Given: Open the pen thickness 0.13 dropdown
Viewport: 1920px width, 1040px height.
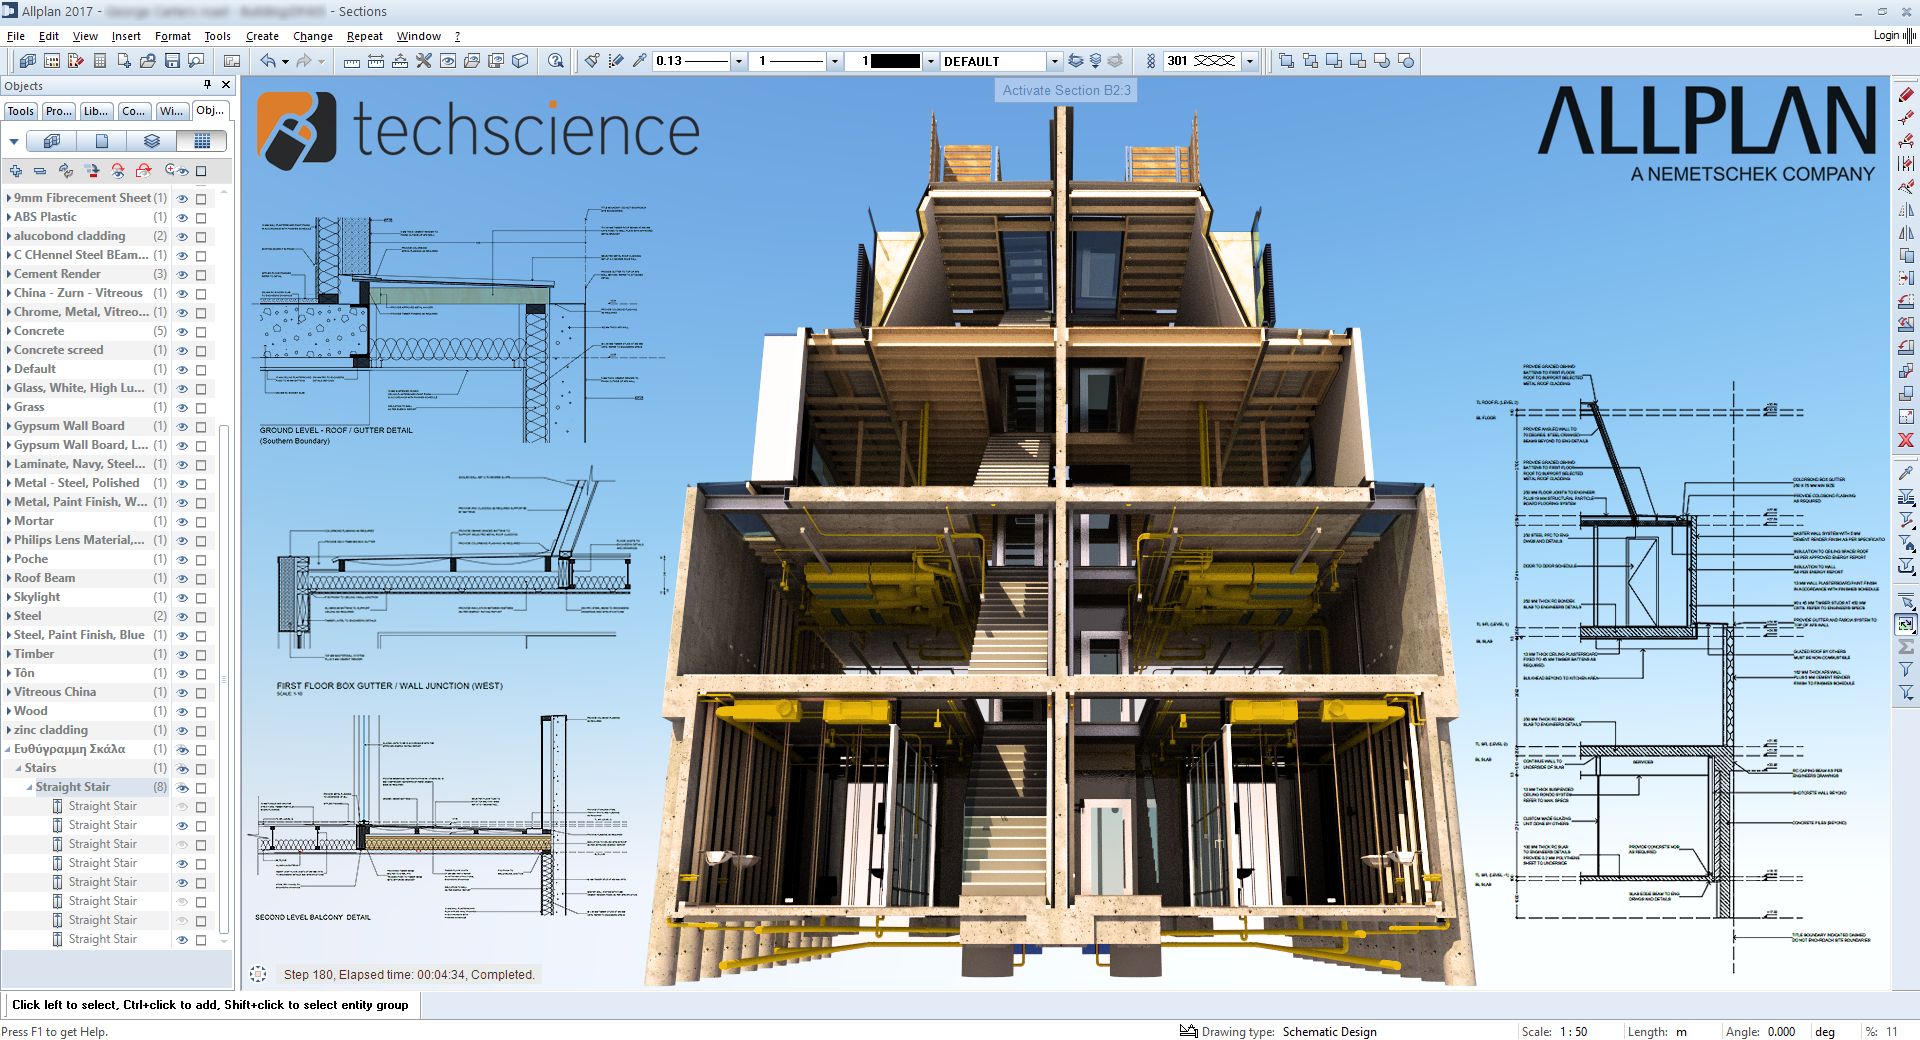Looking at the screenshot, I should 739,61.
